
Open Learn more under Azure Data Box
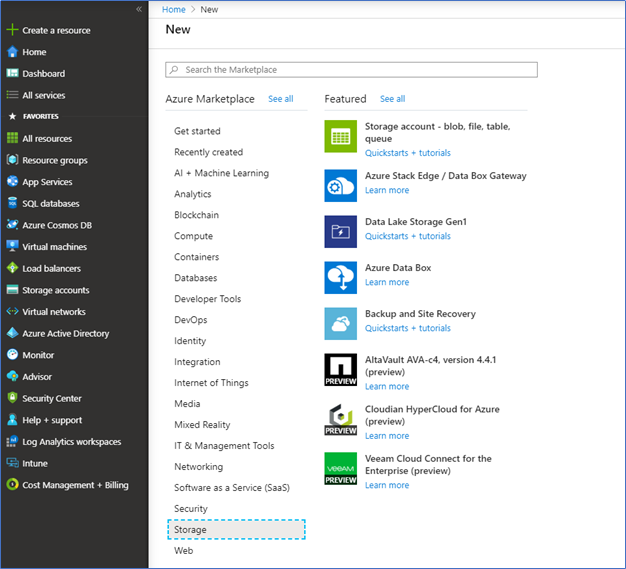click(x=387, y=282)
